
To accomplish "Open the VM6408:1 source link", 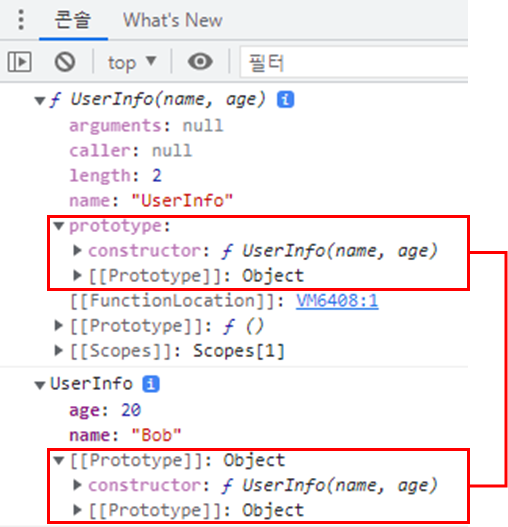I will click(x=337, y=300).
